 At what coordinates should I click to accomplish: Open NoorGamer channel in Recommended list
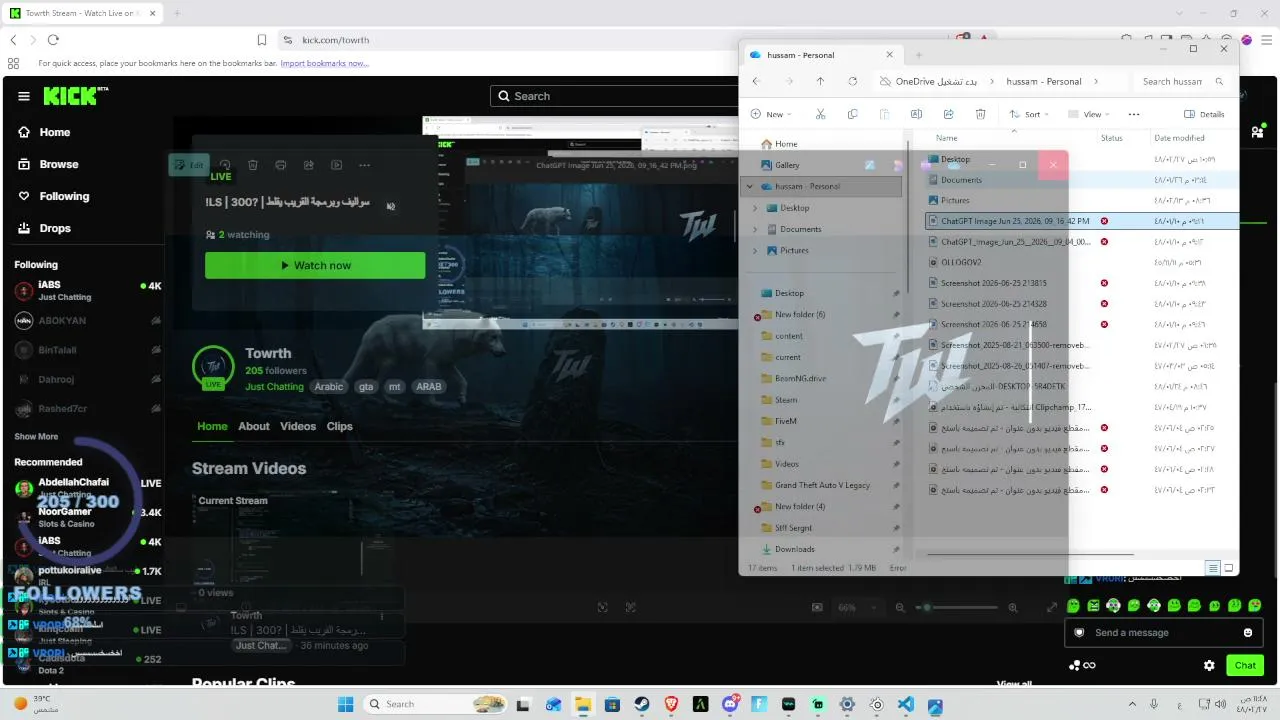(x=88, y=515)
